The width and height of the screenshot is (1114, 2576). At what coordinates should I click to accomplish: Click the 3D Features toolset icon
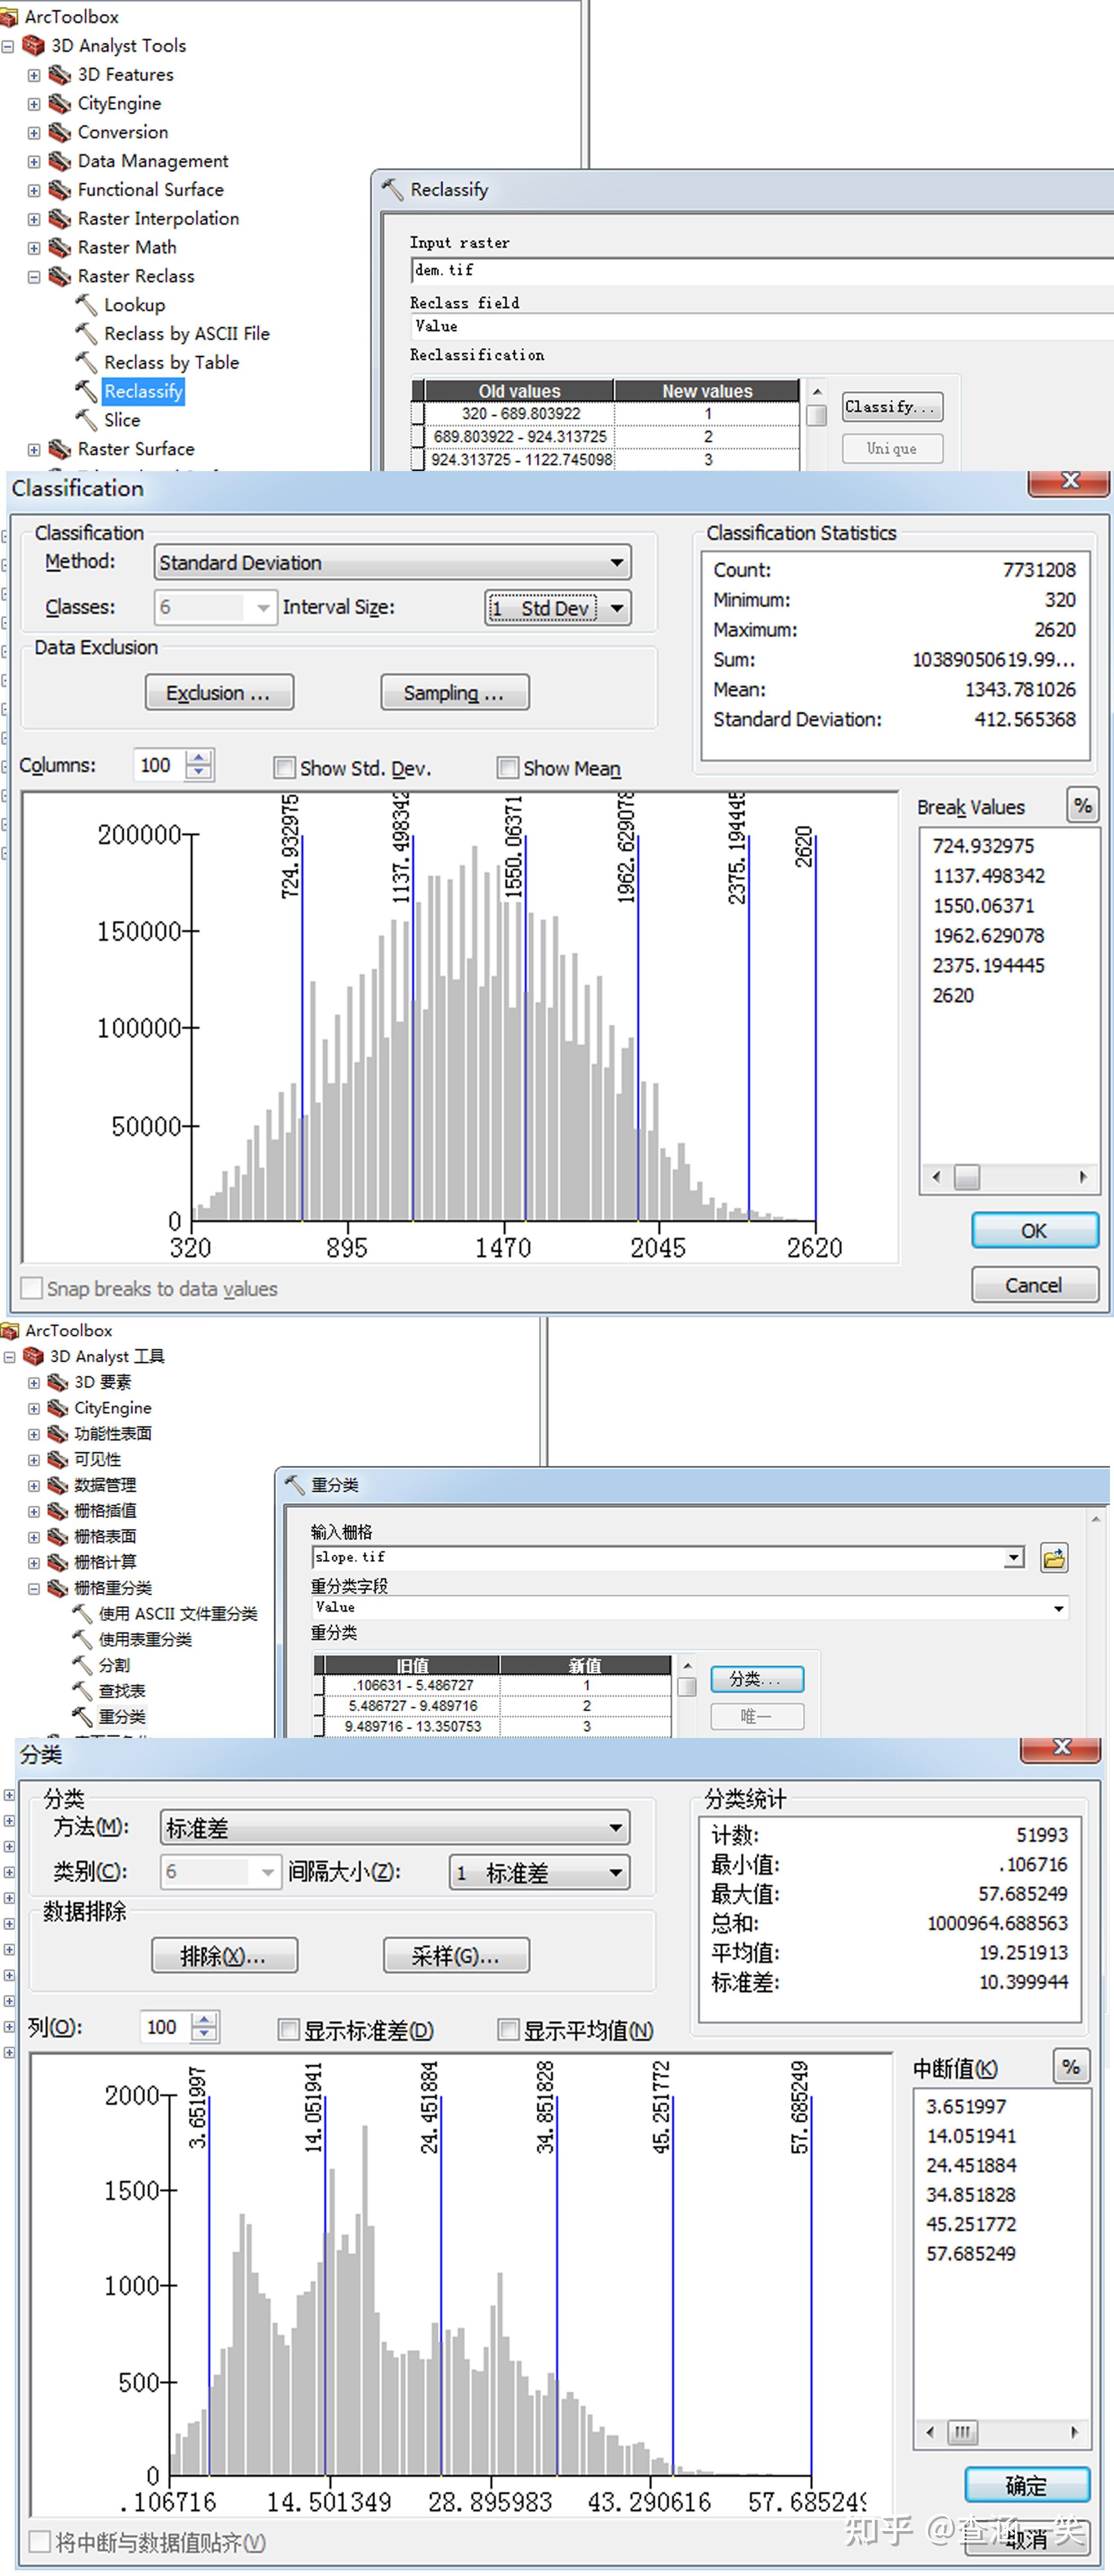[60, 75]
